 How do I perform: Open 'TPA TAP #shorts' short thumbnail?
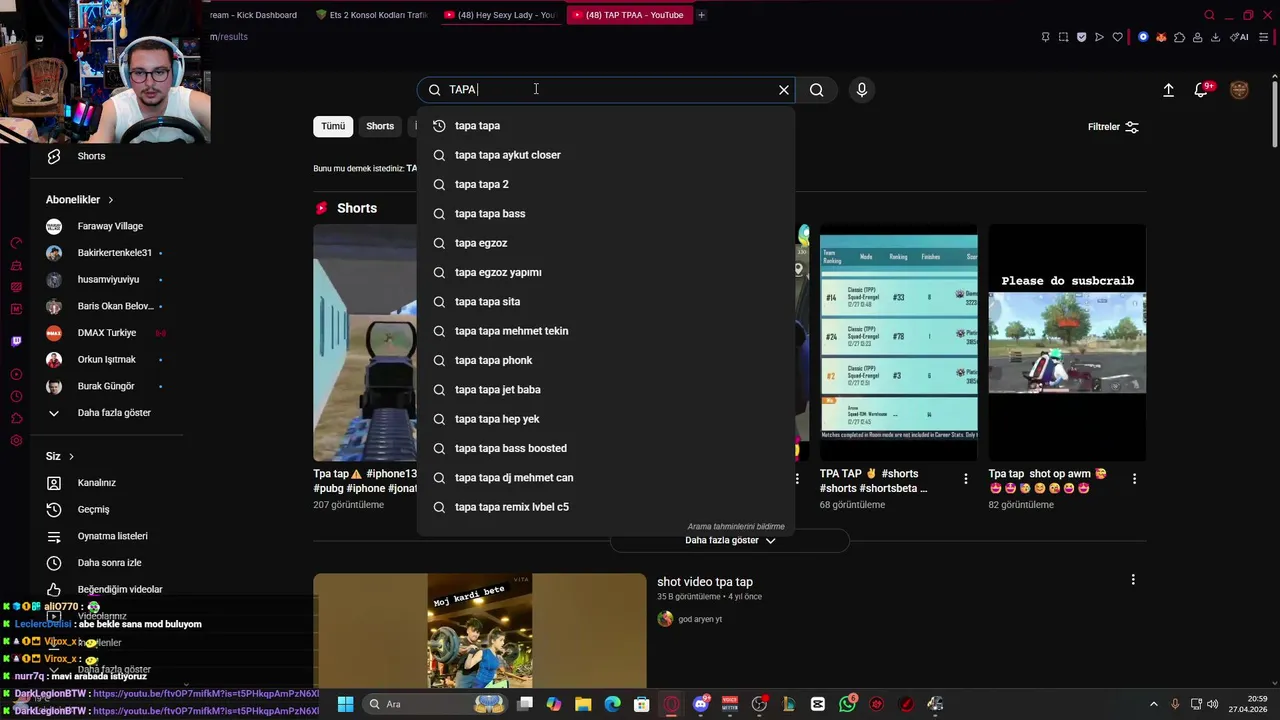click(x=899, y=342)
